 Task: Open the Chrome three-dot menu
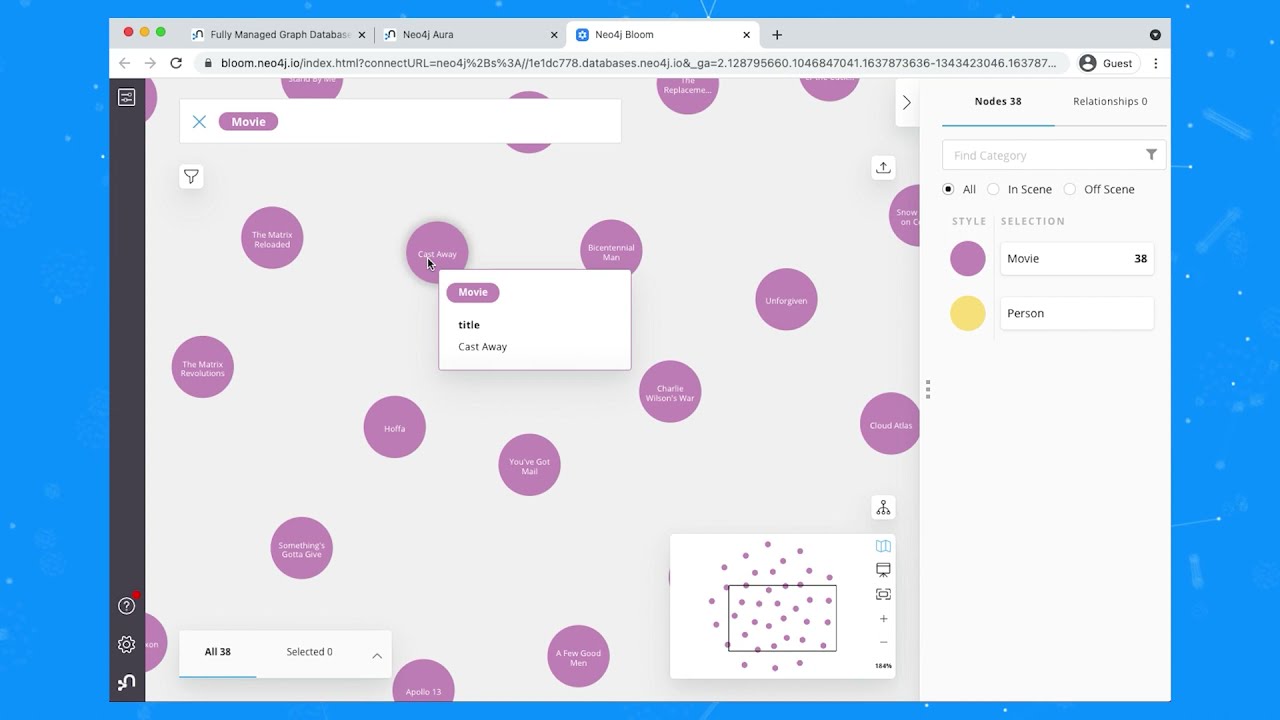tap(1155, 63)
